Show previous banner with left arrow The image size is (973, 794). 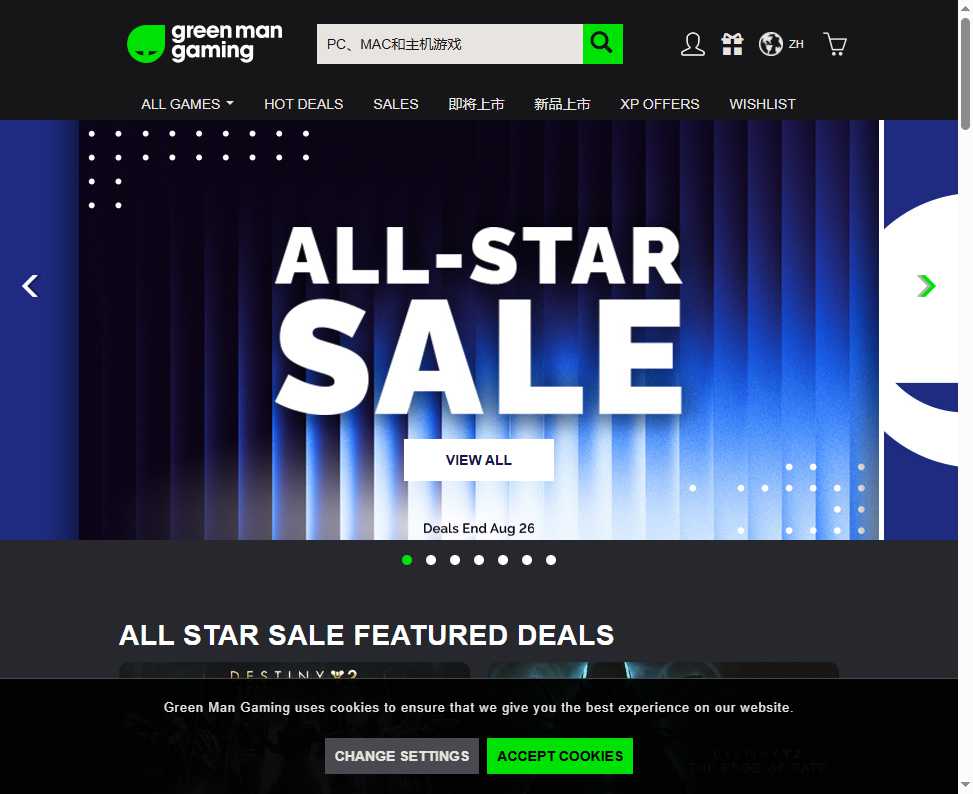(x=30, y=286)
